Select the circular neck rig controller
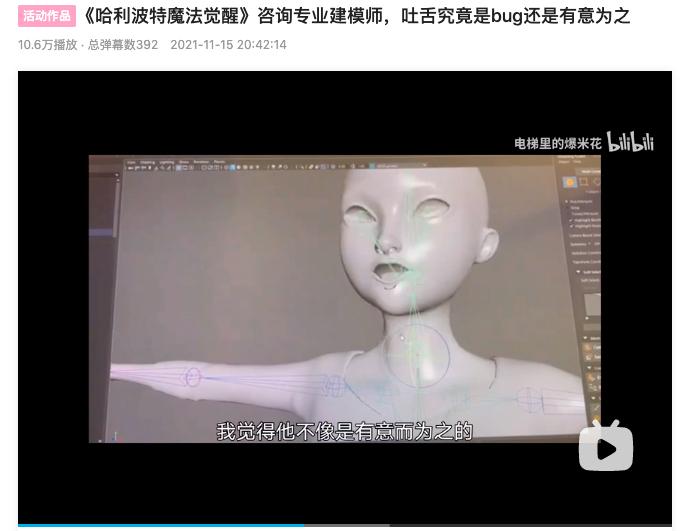The image size is (682, 531). click(x=416, y=355)
